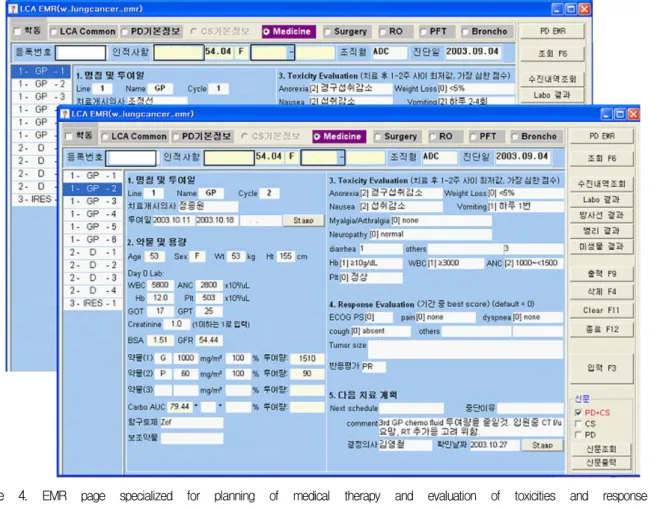Click the 반응평가 field showing PR
The height and width of the screenshot is (509, 657).
373,367
